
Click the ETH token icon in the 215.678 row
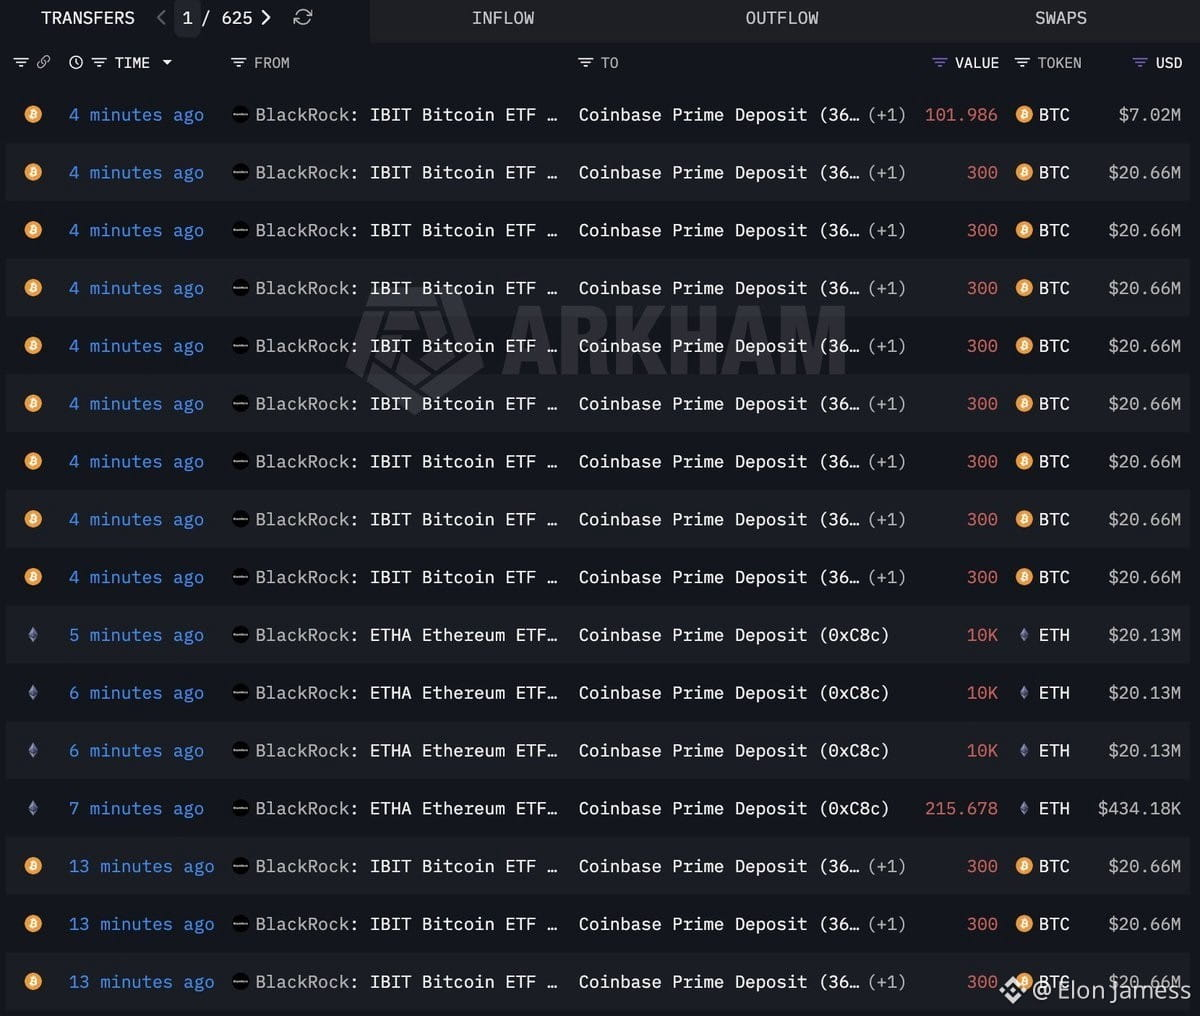[1024, 808]
